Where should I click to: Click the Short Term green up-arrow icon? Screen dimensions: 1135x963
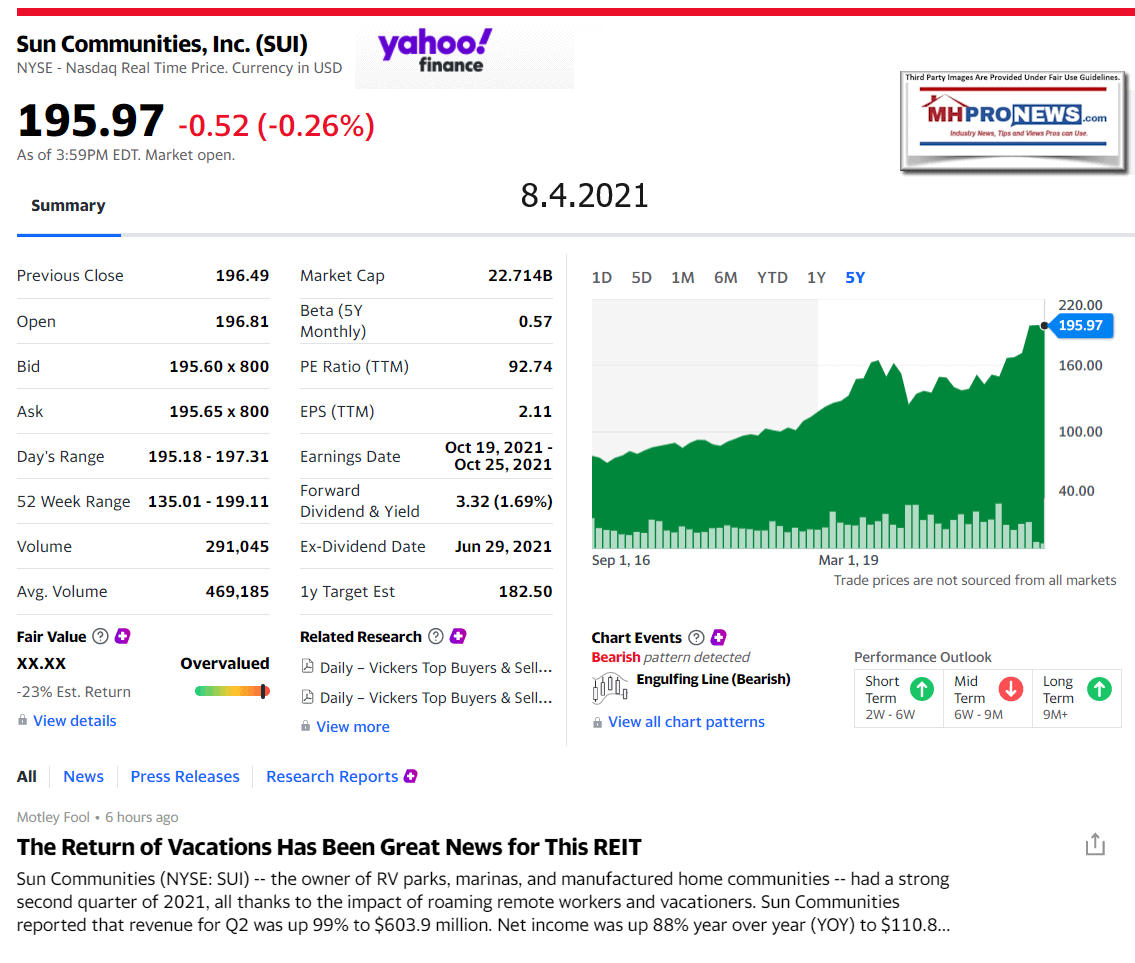(922, 688)
